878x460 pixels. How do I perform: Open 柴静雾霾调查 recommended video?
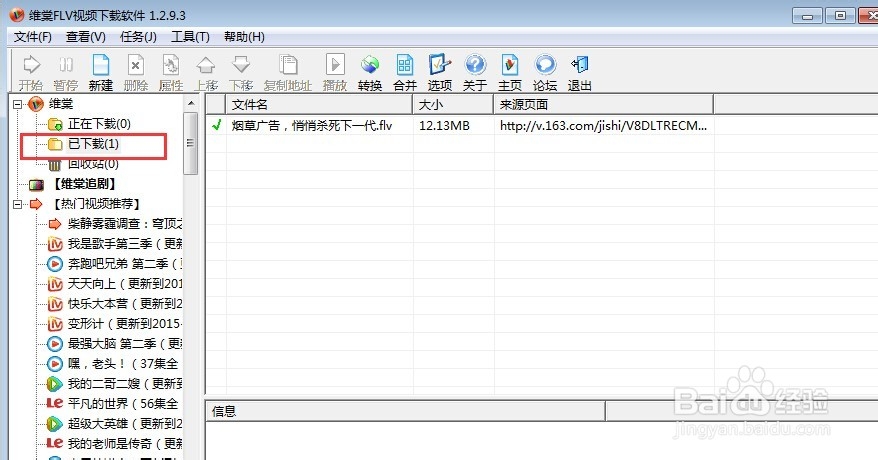(x=125, y=224)
